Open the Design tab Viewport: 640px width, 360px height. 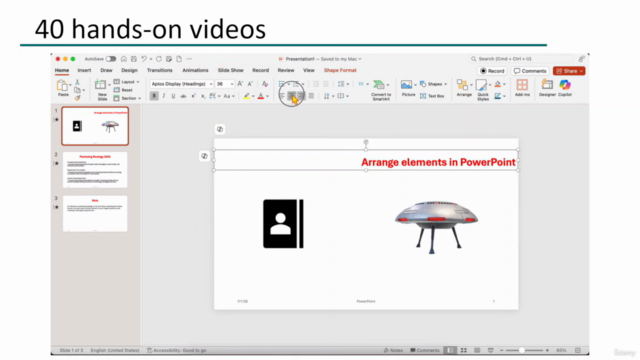pos(129,70)
